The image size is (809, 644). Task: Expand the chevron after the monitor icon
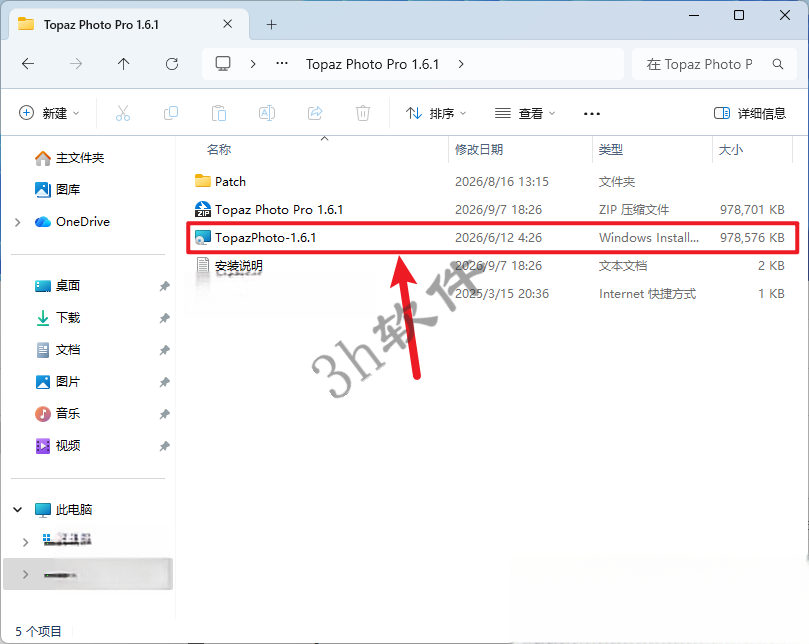[253, 64]
